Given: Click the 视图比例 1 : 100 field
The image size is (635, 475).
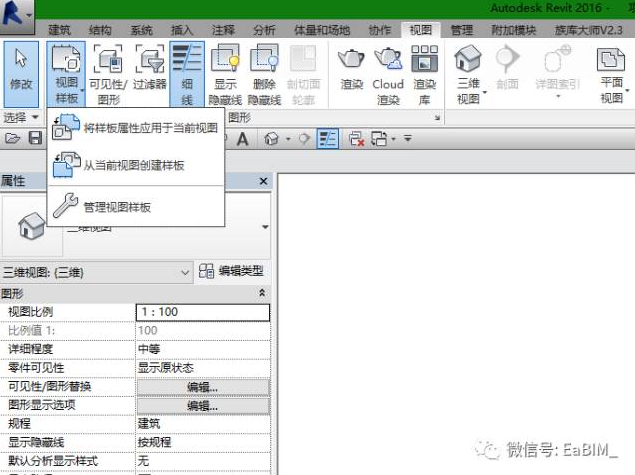Looking at the screenshot, I should point(202,312).
